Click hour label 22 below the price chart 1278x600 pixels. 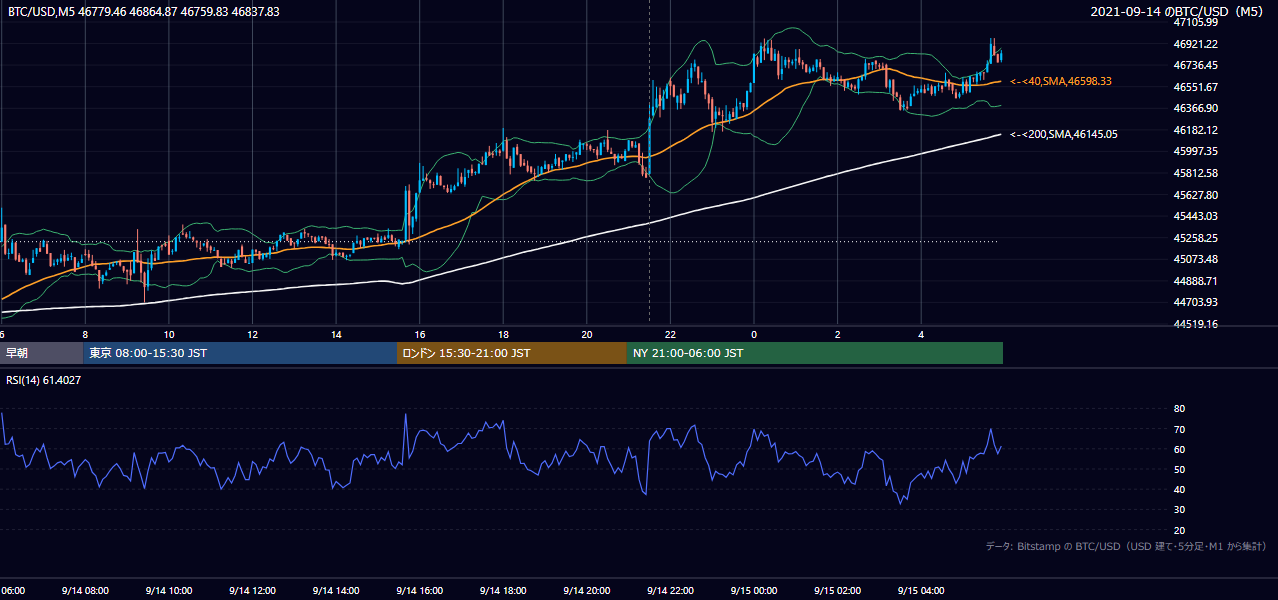(670, 334)
